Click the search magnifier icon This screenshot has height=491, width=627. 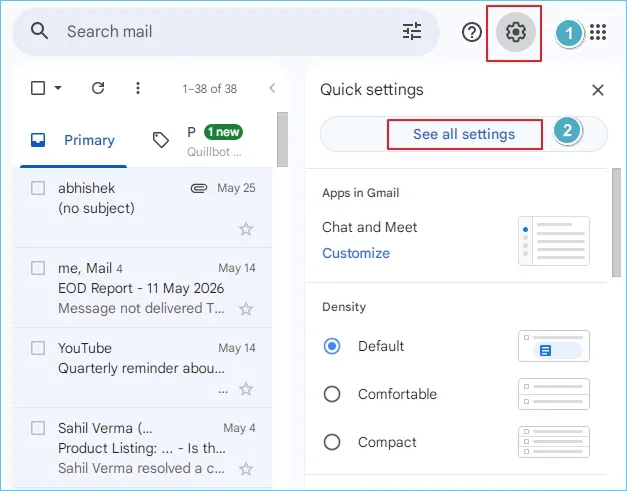click(x=39, y=31)
